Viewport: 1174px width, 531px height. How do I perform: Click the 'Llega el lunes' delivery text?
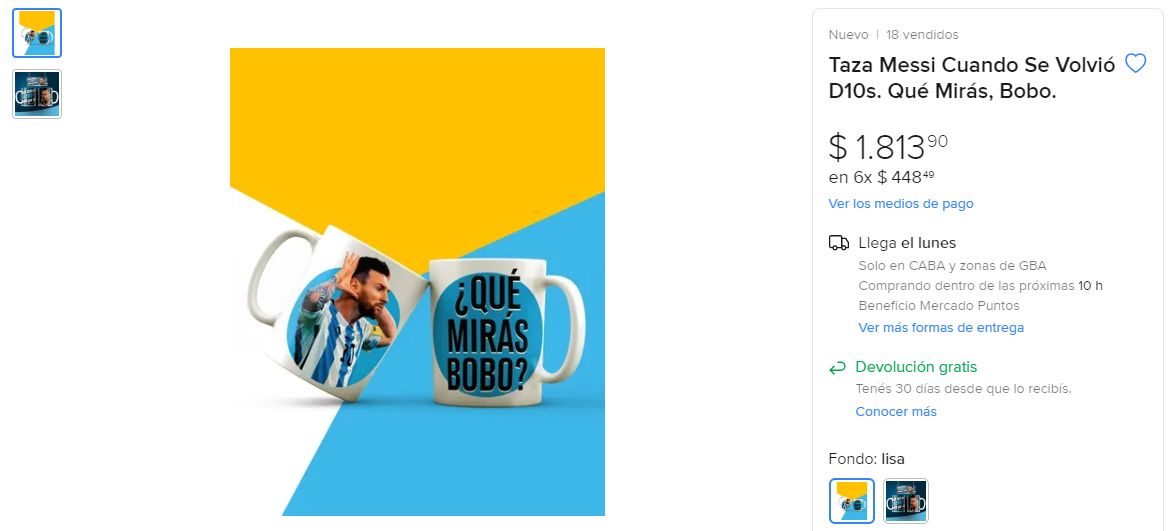coord(907,243)
